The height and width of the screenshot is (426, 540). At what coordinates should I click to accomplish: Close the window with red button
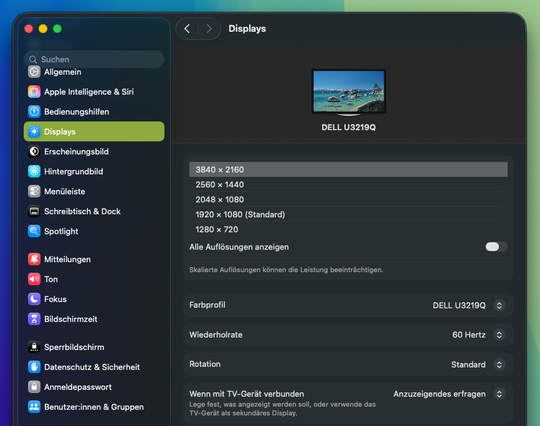point(29,29)
